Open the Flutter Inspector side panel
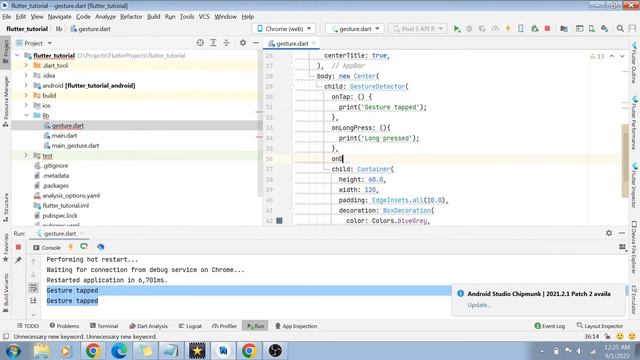This screenshot has width=640, height=360. click(634, 185)
